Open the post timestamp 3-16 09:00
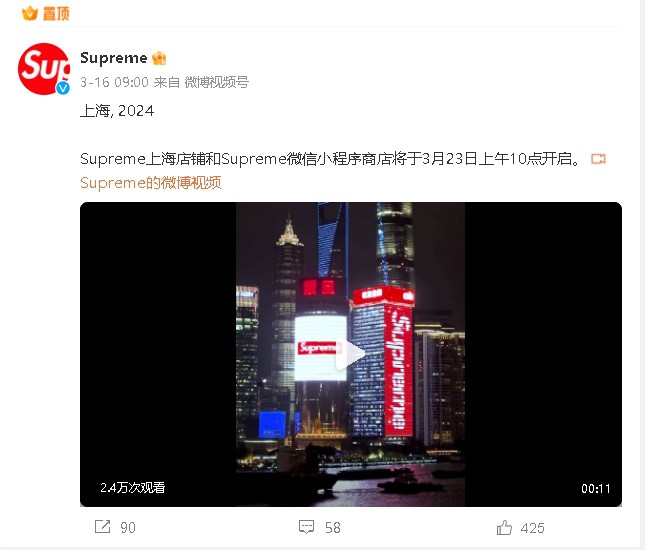Screen dimensions: 645x550 [114, 82]
